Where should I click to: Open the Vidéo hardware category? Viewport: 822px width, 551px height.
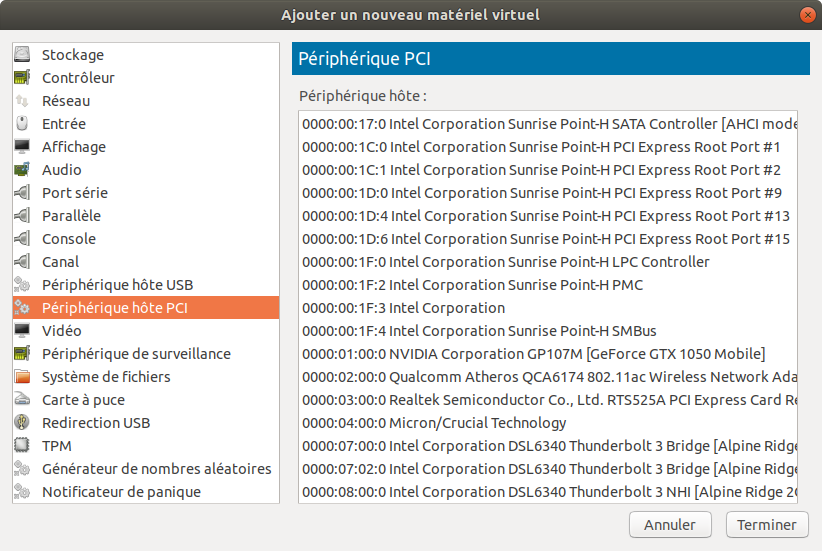tap(61, 331)
